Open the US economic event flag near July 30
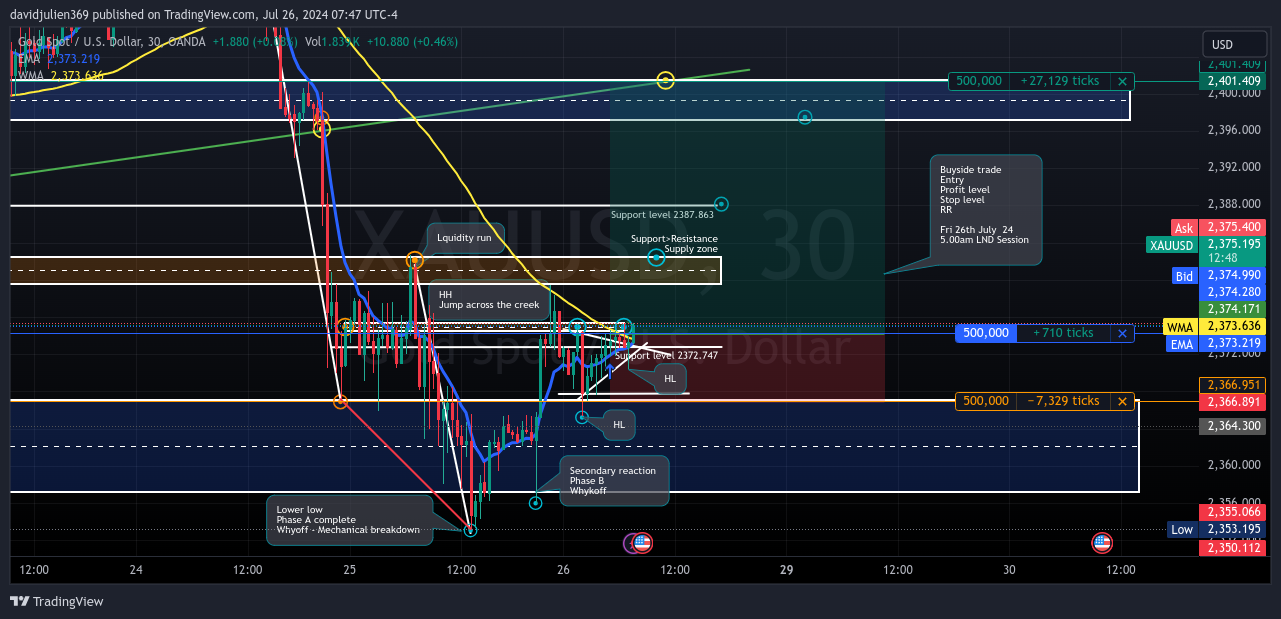The image size is (1281, 619). 1102,543
